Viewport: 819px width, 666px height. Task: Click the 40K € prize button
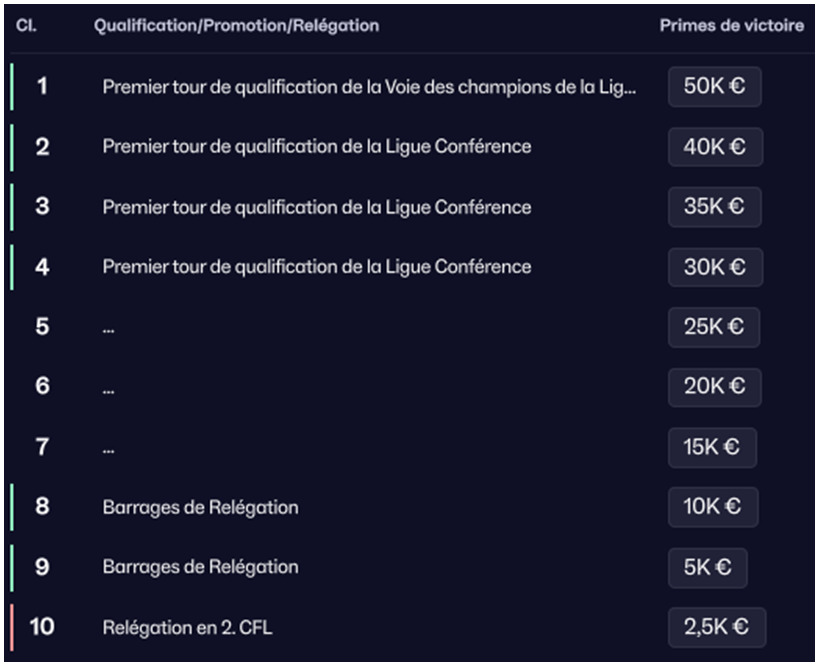pyautogui.click(x=714, y=147)
